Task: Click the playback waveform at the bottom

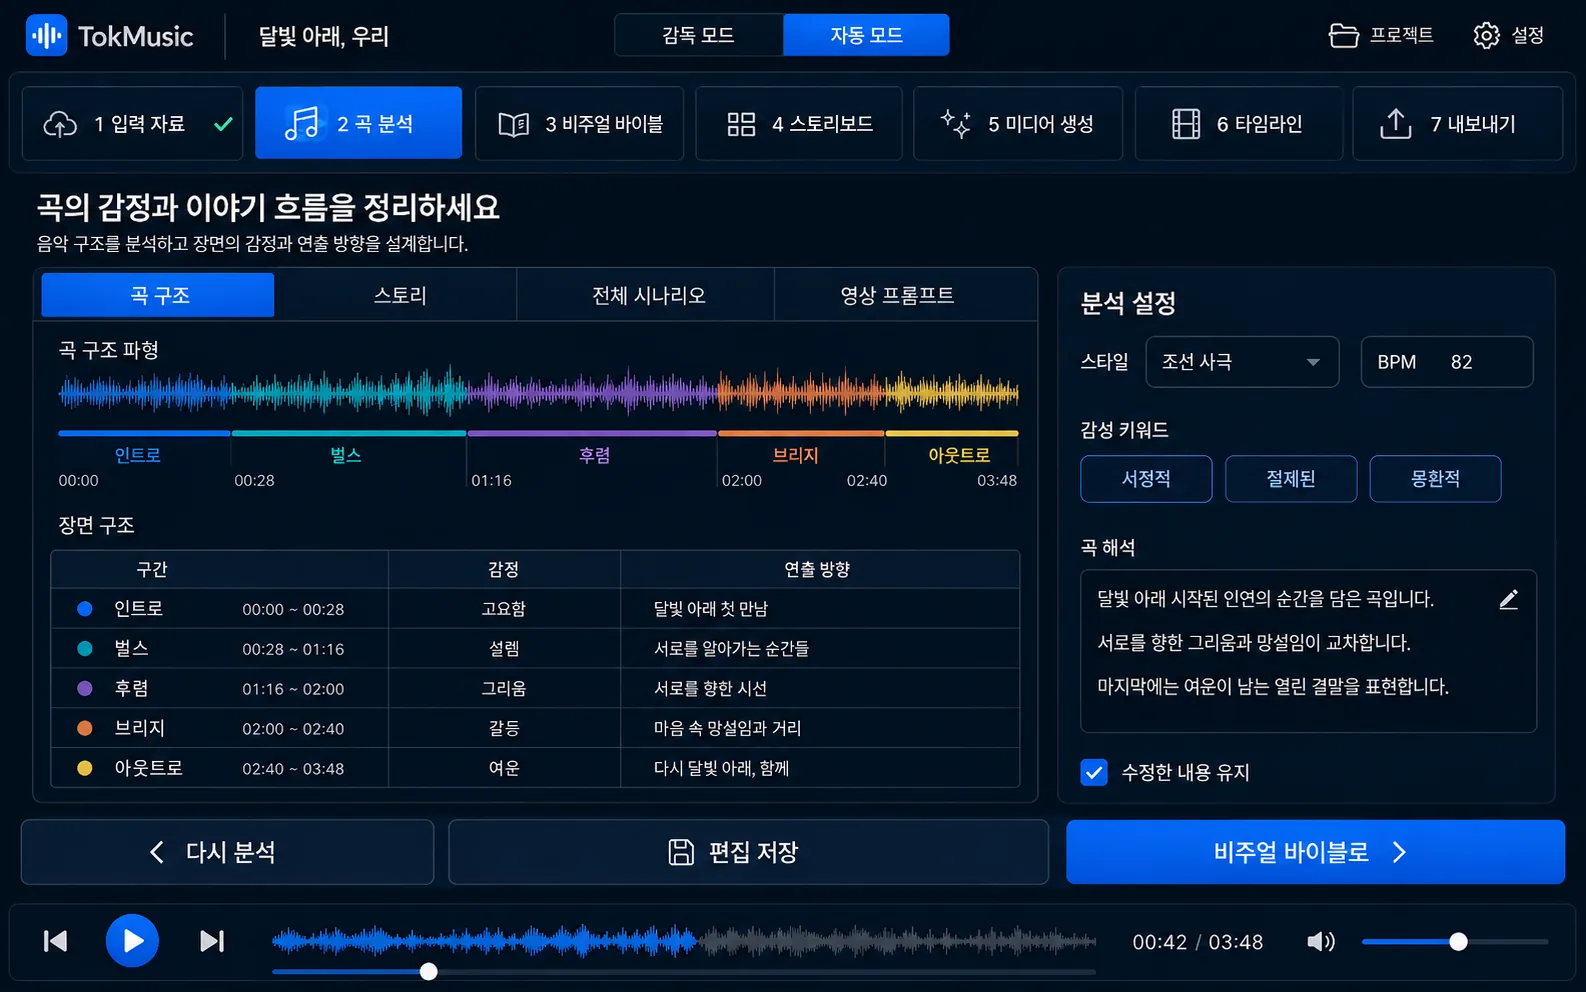Action: pos(684,941)
